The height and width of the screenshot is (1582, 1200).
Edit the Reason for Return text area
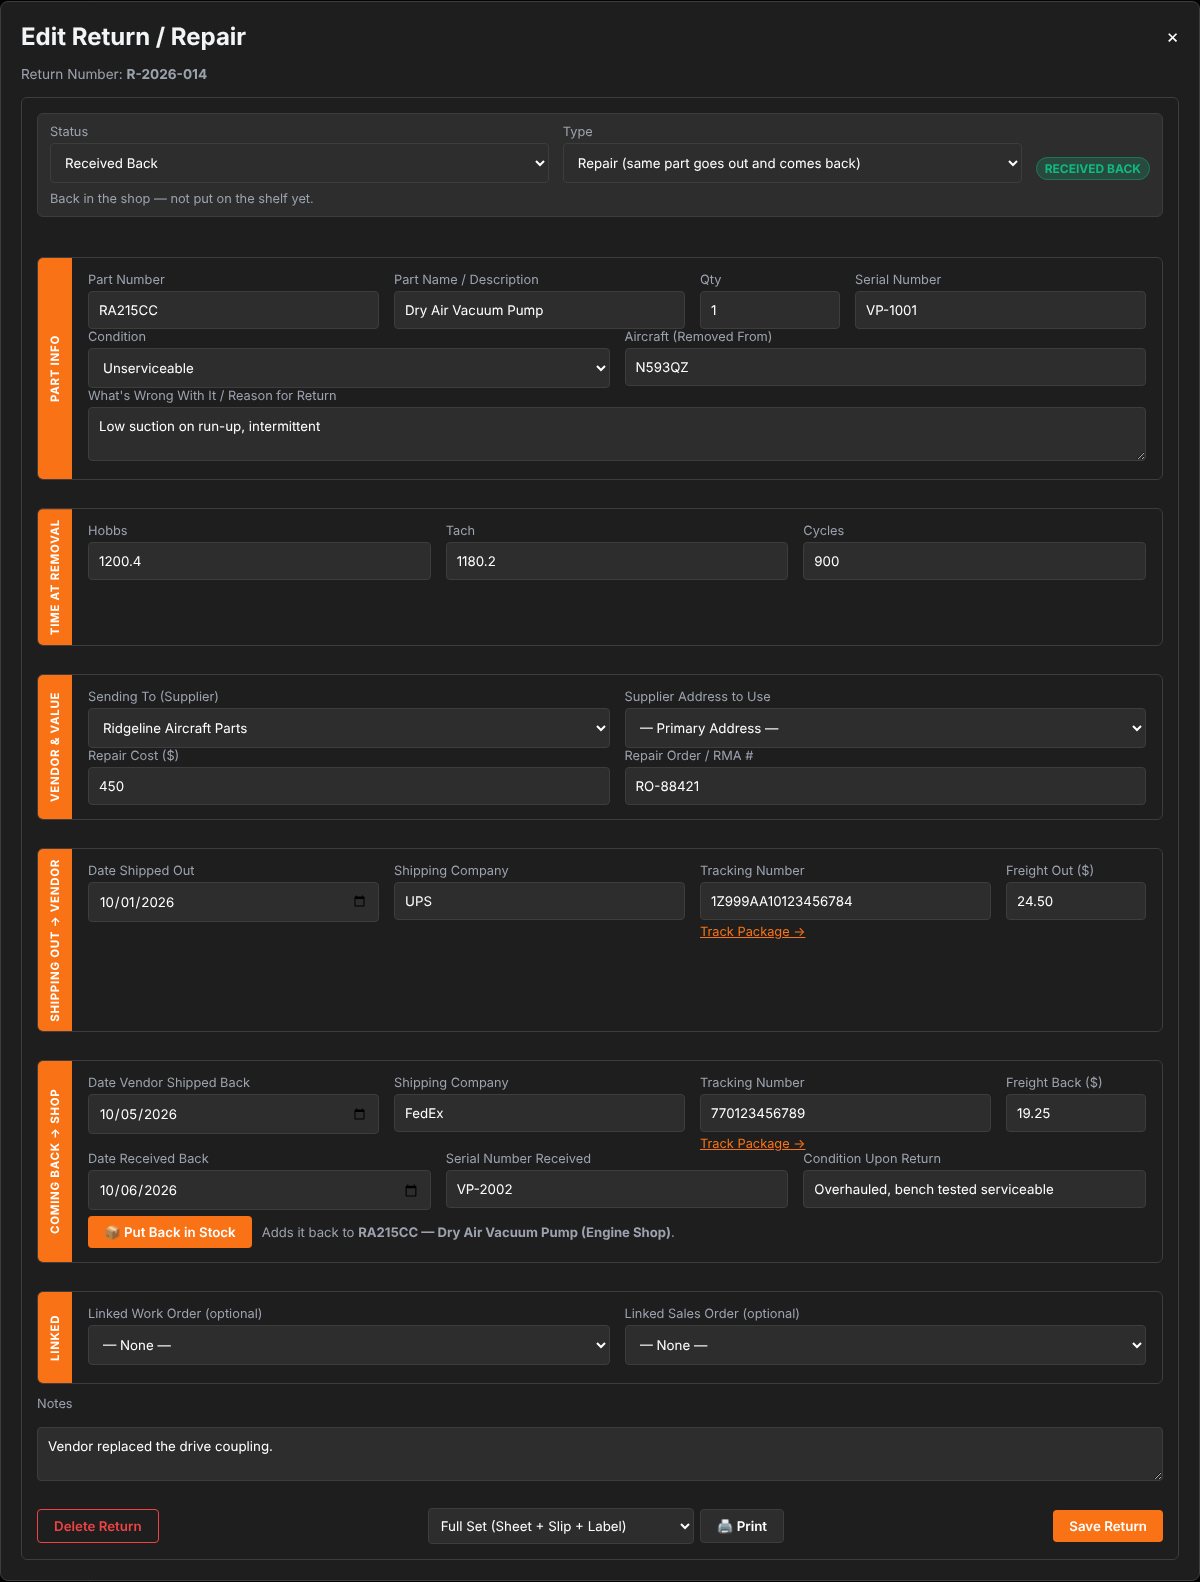(x=617, y=434)
